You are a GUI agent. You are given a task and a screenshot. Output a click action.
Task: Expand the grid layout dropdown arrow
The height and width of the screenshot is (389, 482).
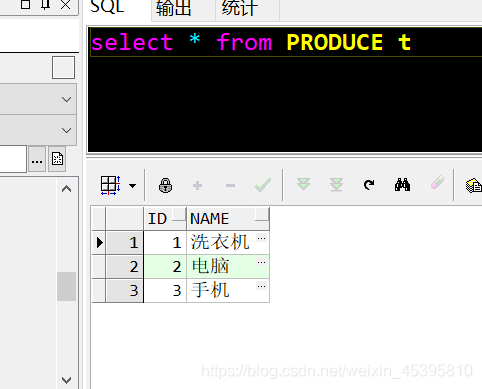click(x=132, y=186)
